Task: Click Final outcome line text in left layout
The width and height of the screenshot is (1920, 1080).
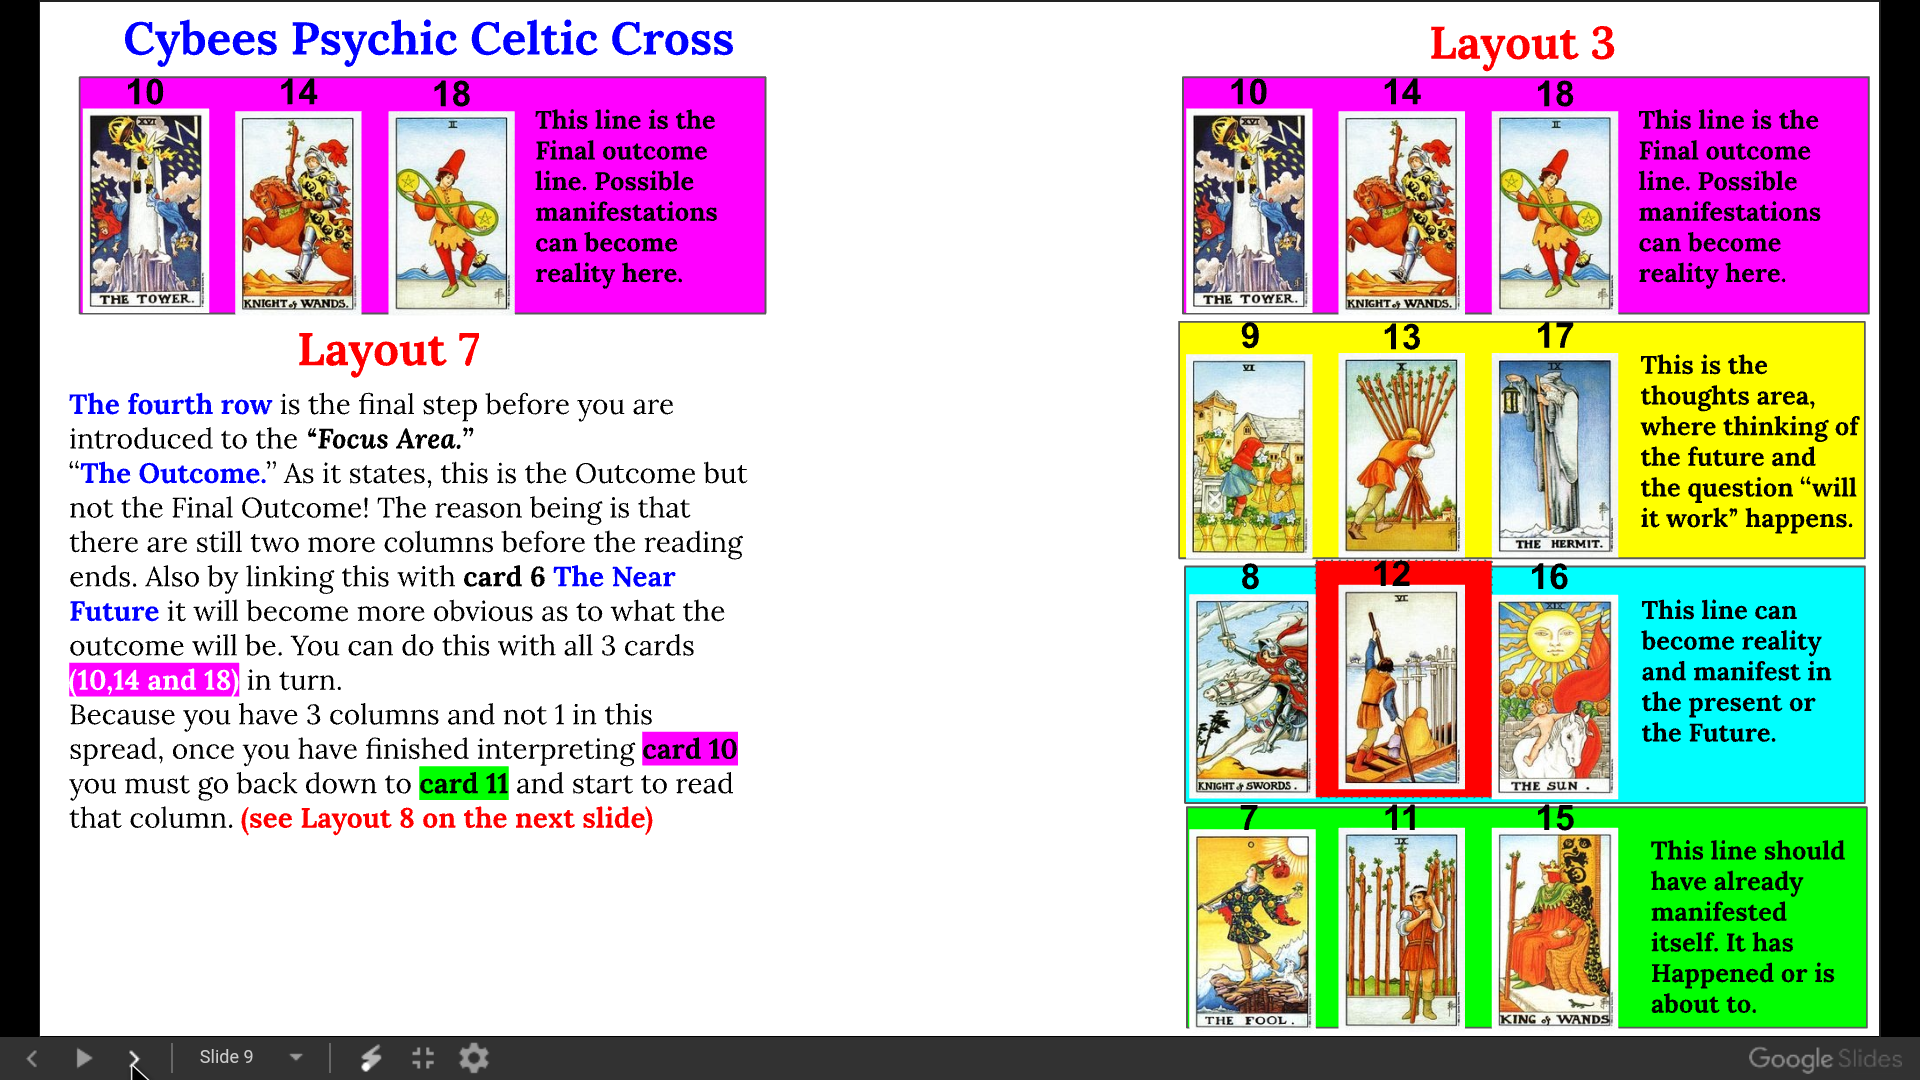Action: [626, 196]
